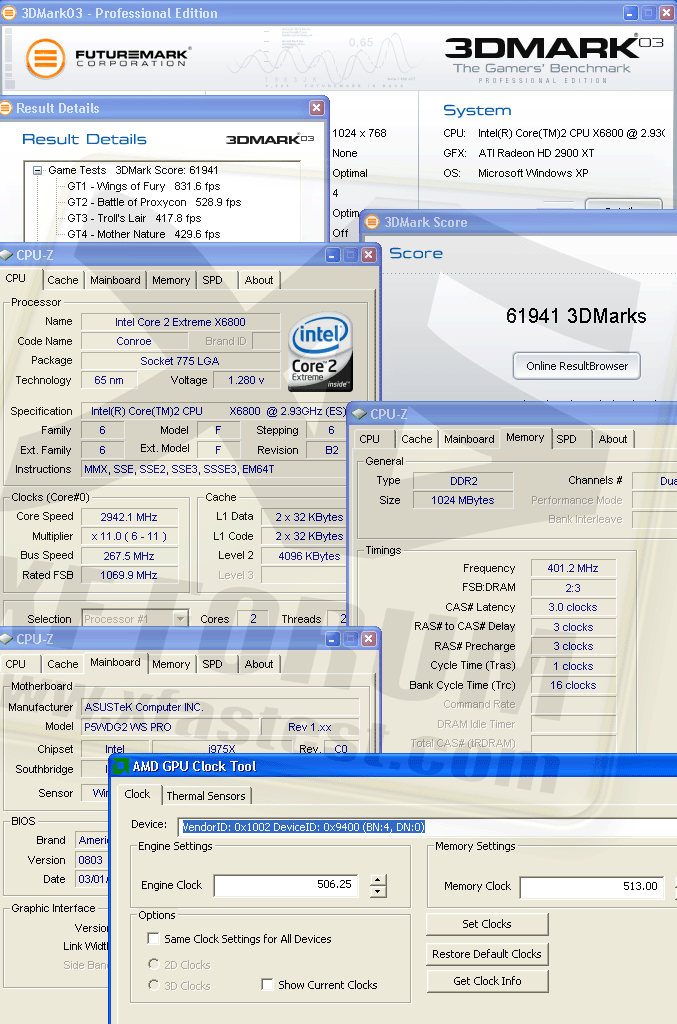This screenshot has height=1024, width=677.
Task: Open SPD tab in Mainboard CPU-Z window
Action: pyautogui.click(x=213, y=664)
